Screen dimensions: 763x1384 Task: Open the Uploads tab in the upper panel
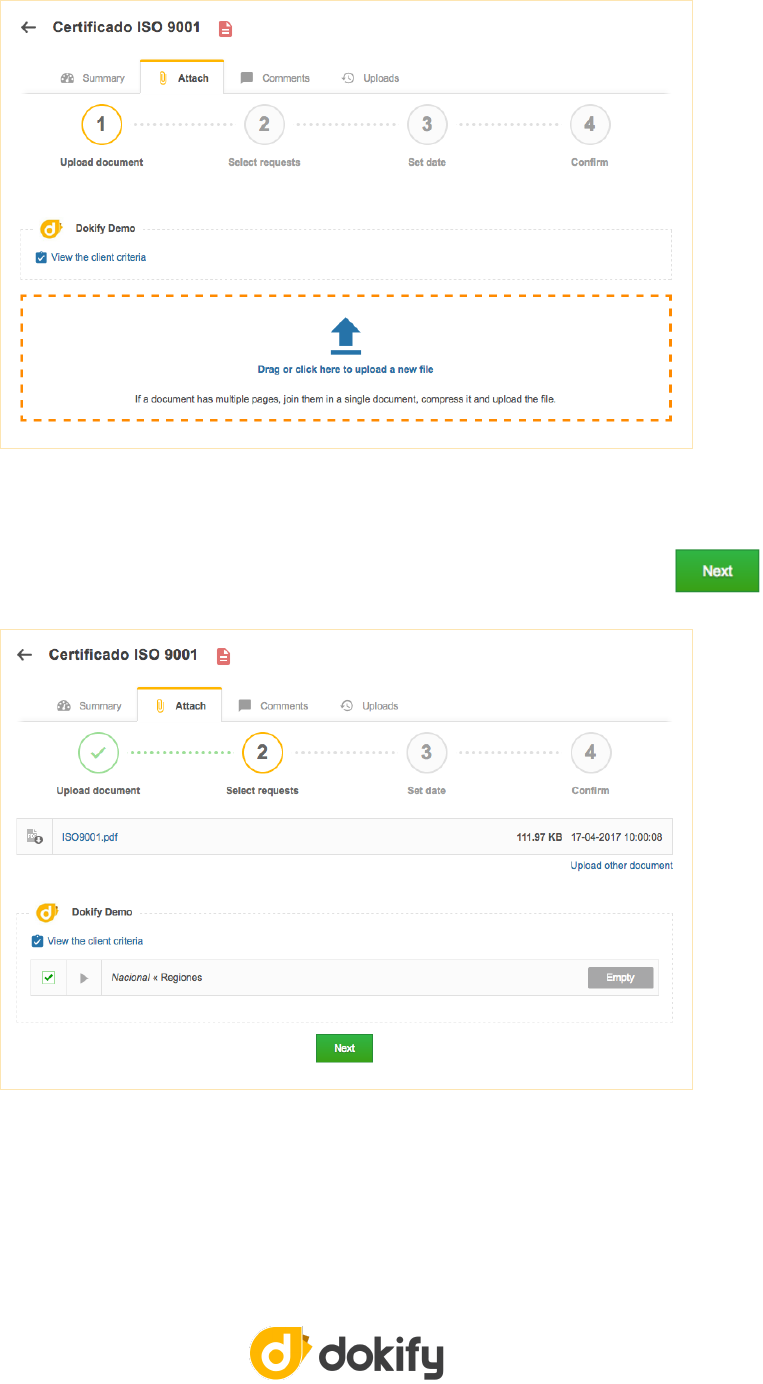[x=371, y=78]
